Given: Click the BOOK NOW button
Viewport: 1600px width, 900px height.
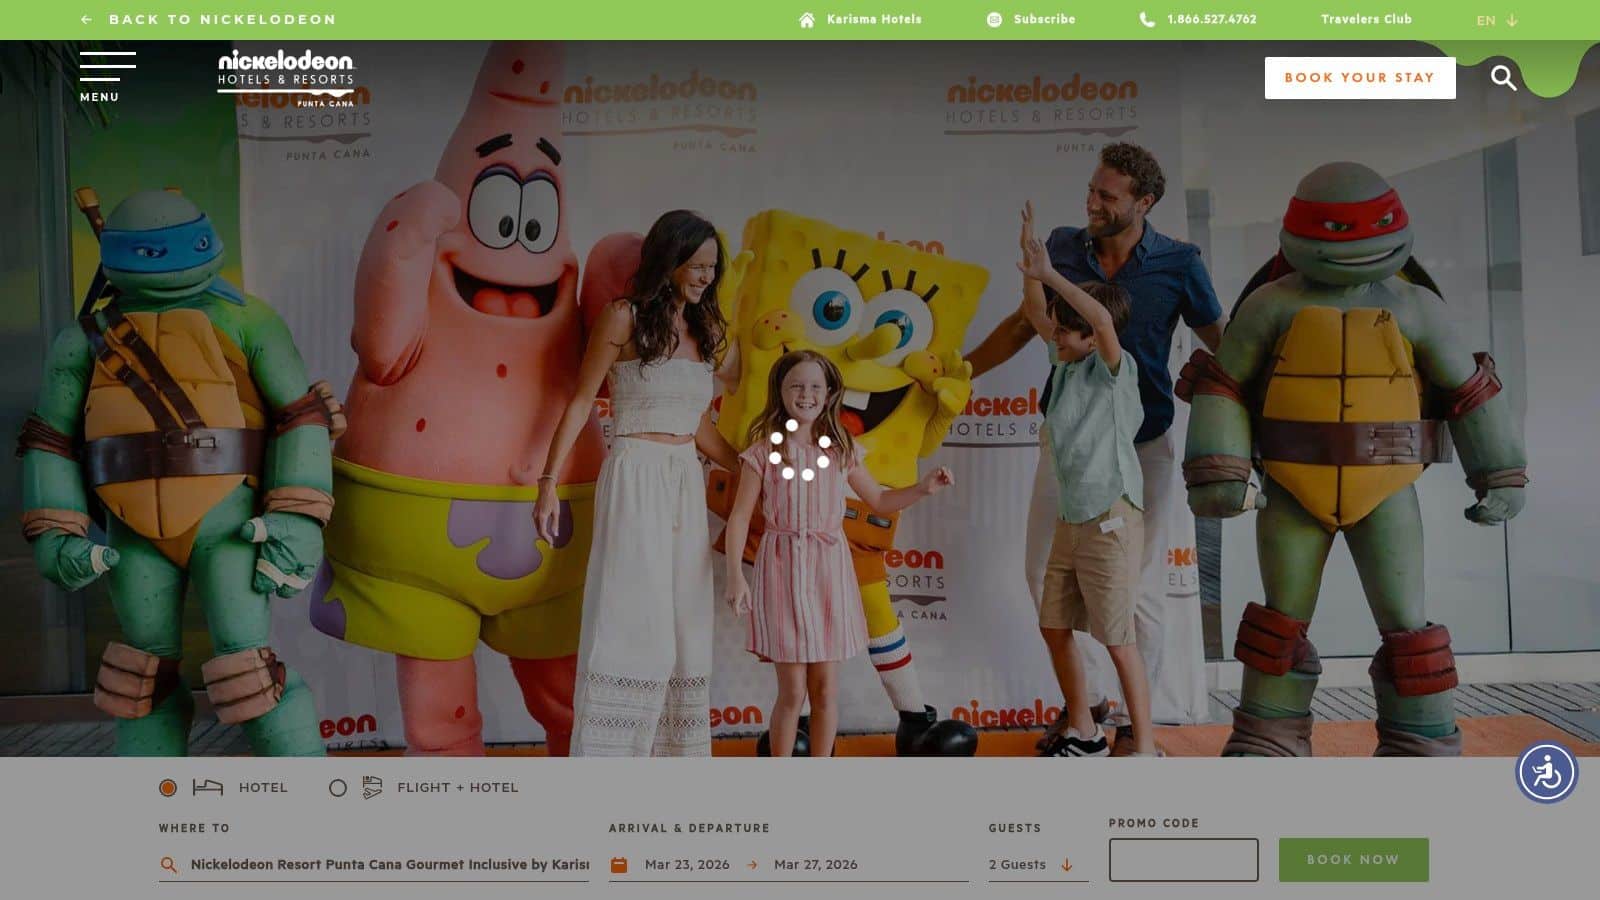Looking at the screenshot, I should tap(1353, 859).
